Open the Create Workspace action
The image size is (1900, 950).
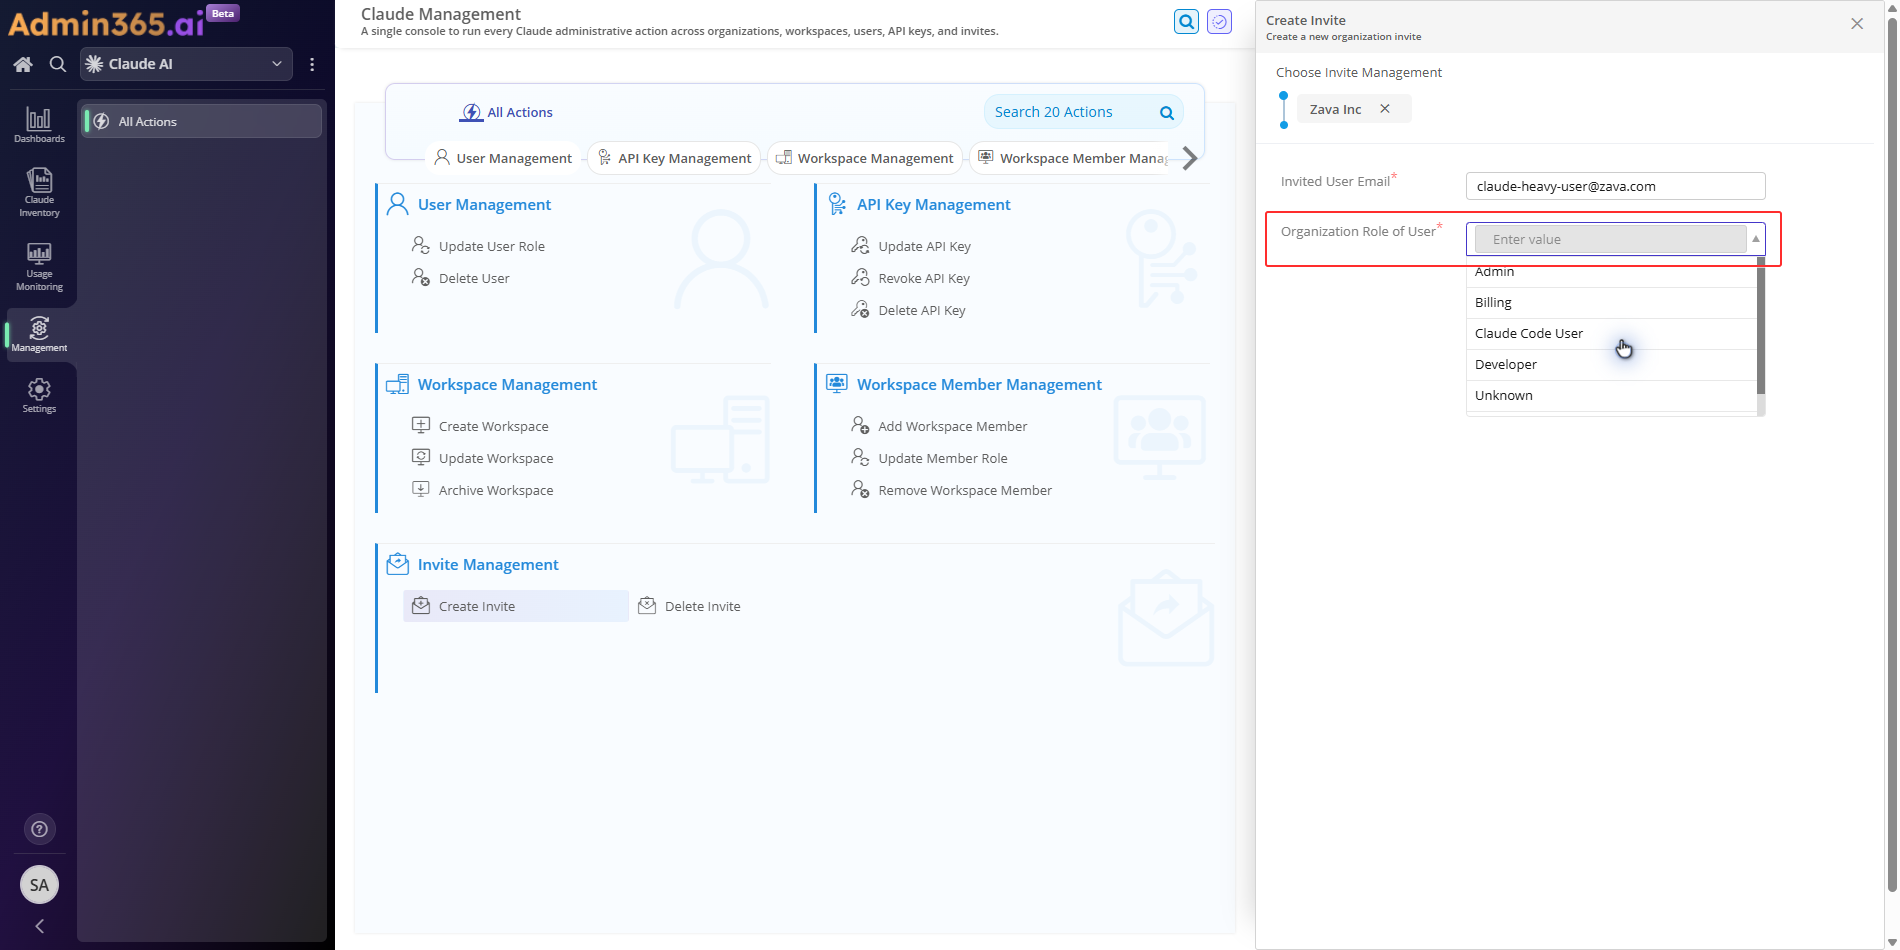481,426
